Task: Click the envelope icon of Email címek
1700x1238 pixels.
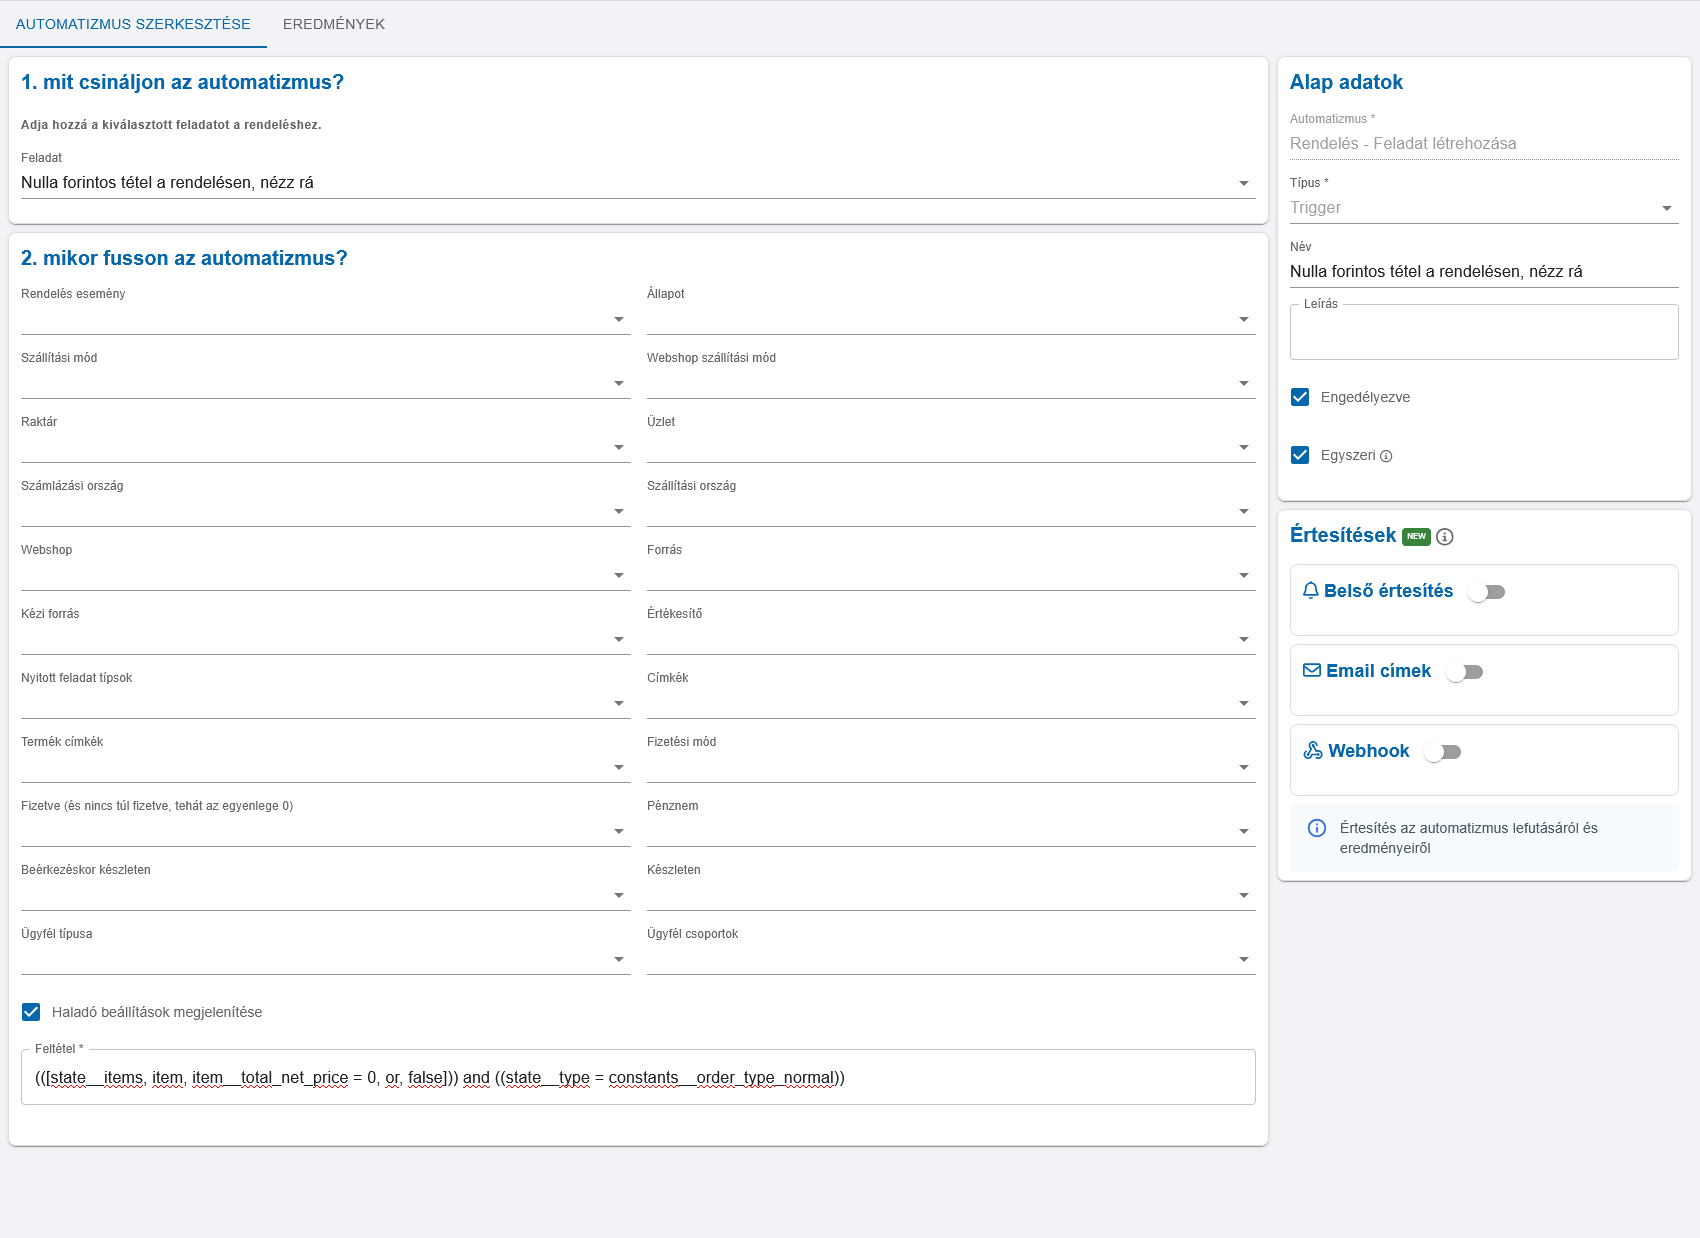Action: [1312, 671]
